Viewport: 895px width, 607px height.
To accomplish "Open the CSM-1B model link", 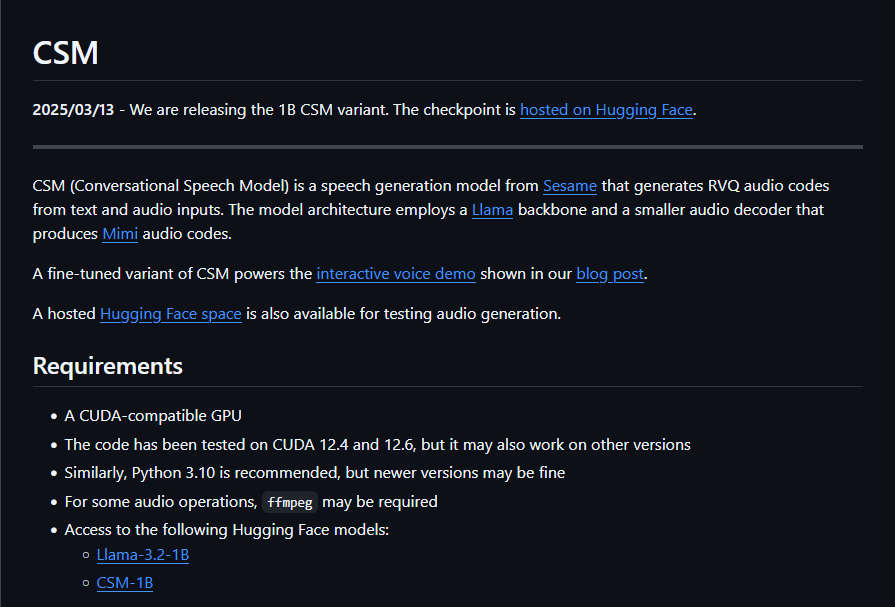I will (124, 582).
